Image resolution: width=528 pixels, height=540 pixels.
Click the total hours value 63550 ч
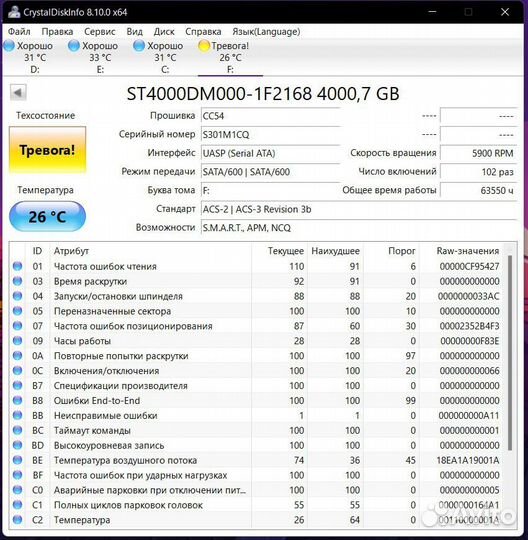click(478, 190)
